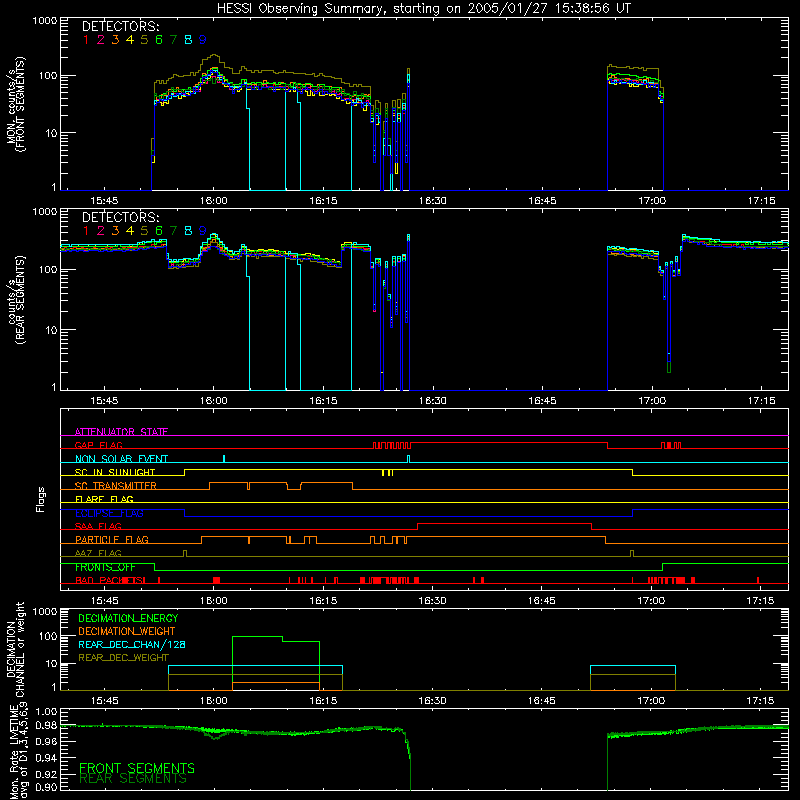Screen dimensions: 800x800
Task: Select blue detector 9 in front segments legend
Action: (x=203, y=40)
